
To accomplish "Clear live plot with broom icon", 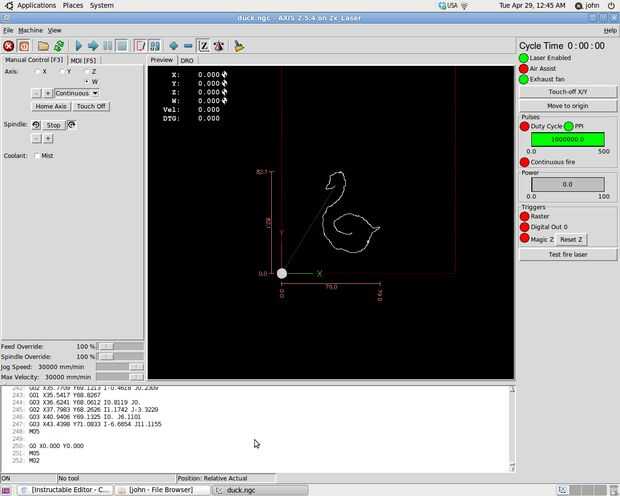I will tap(239, 46).
